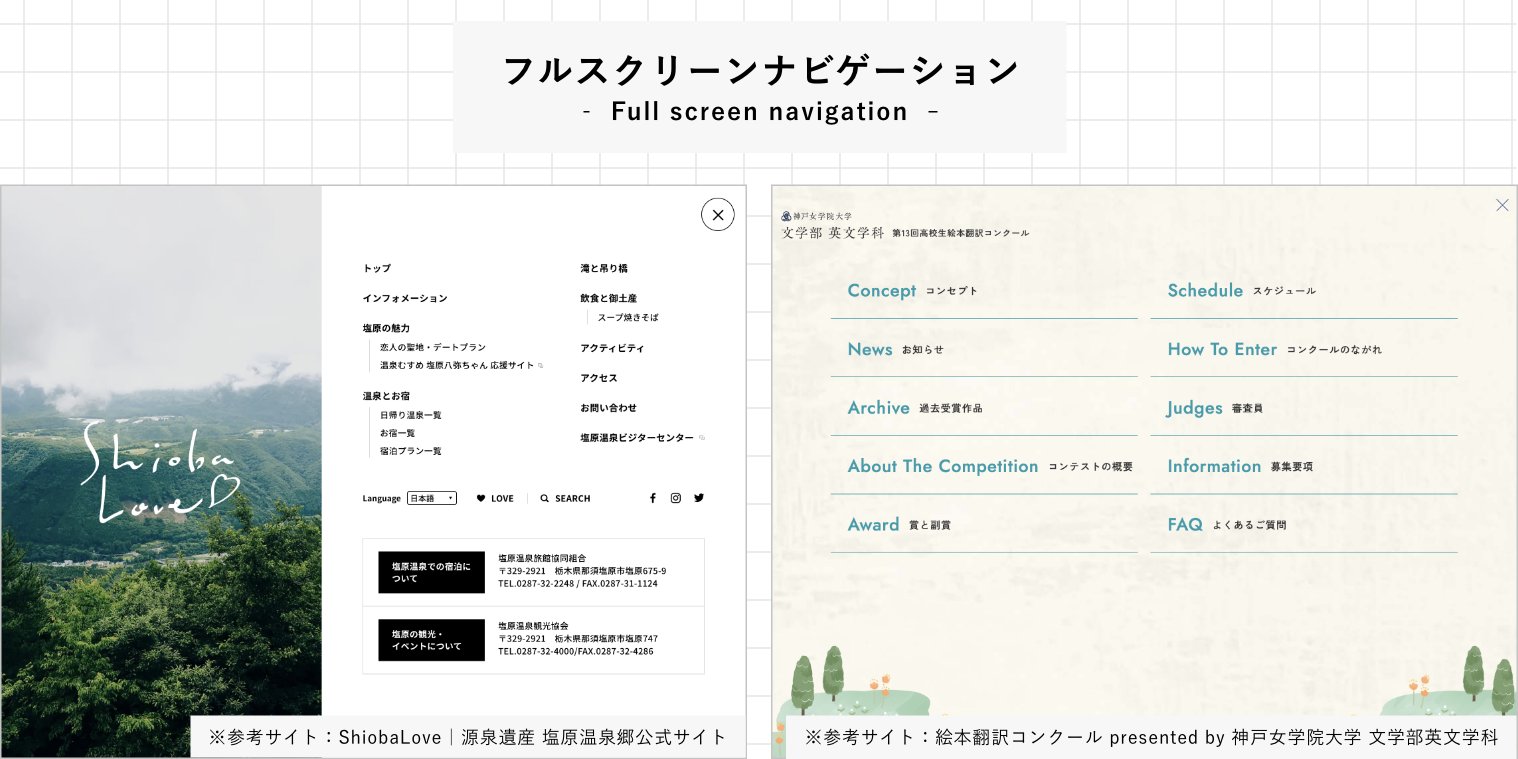Close the picture-book contest menu with the X
The image size is (1518, 759).
click(1502, 205)
